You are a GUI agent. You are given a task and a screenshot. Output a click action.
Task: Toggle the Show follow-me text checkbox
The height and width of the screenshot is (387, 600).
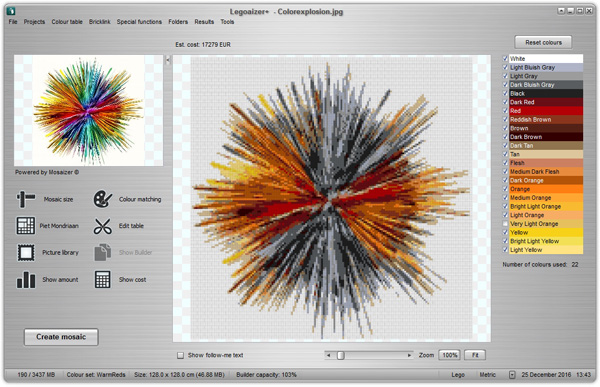180,356
